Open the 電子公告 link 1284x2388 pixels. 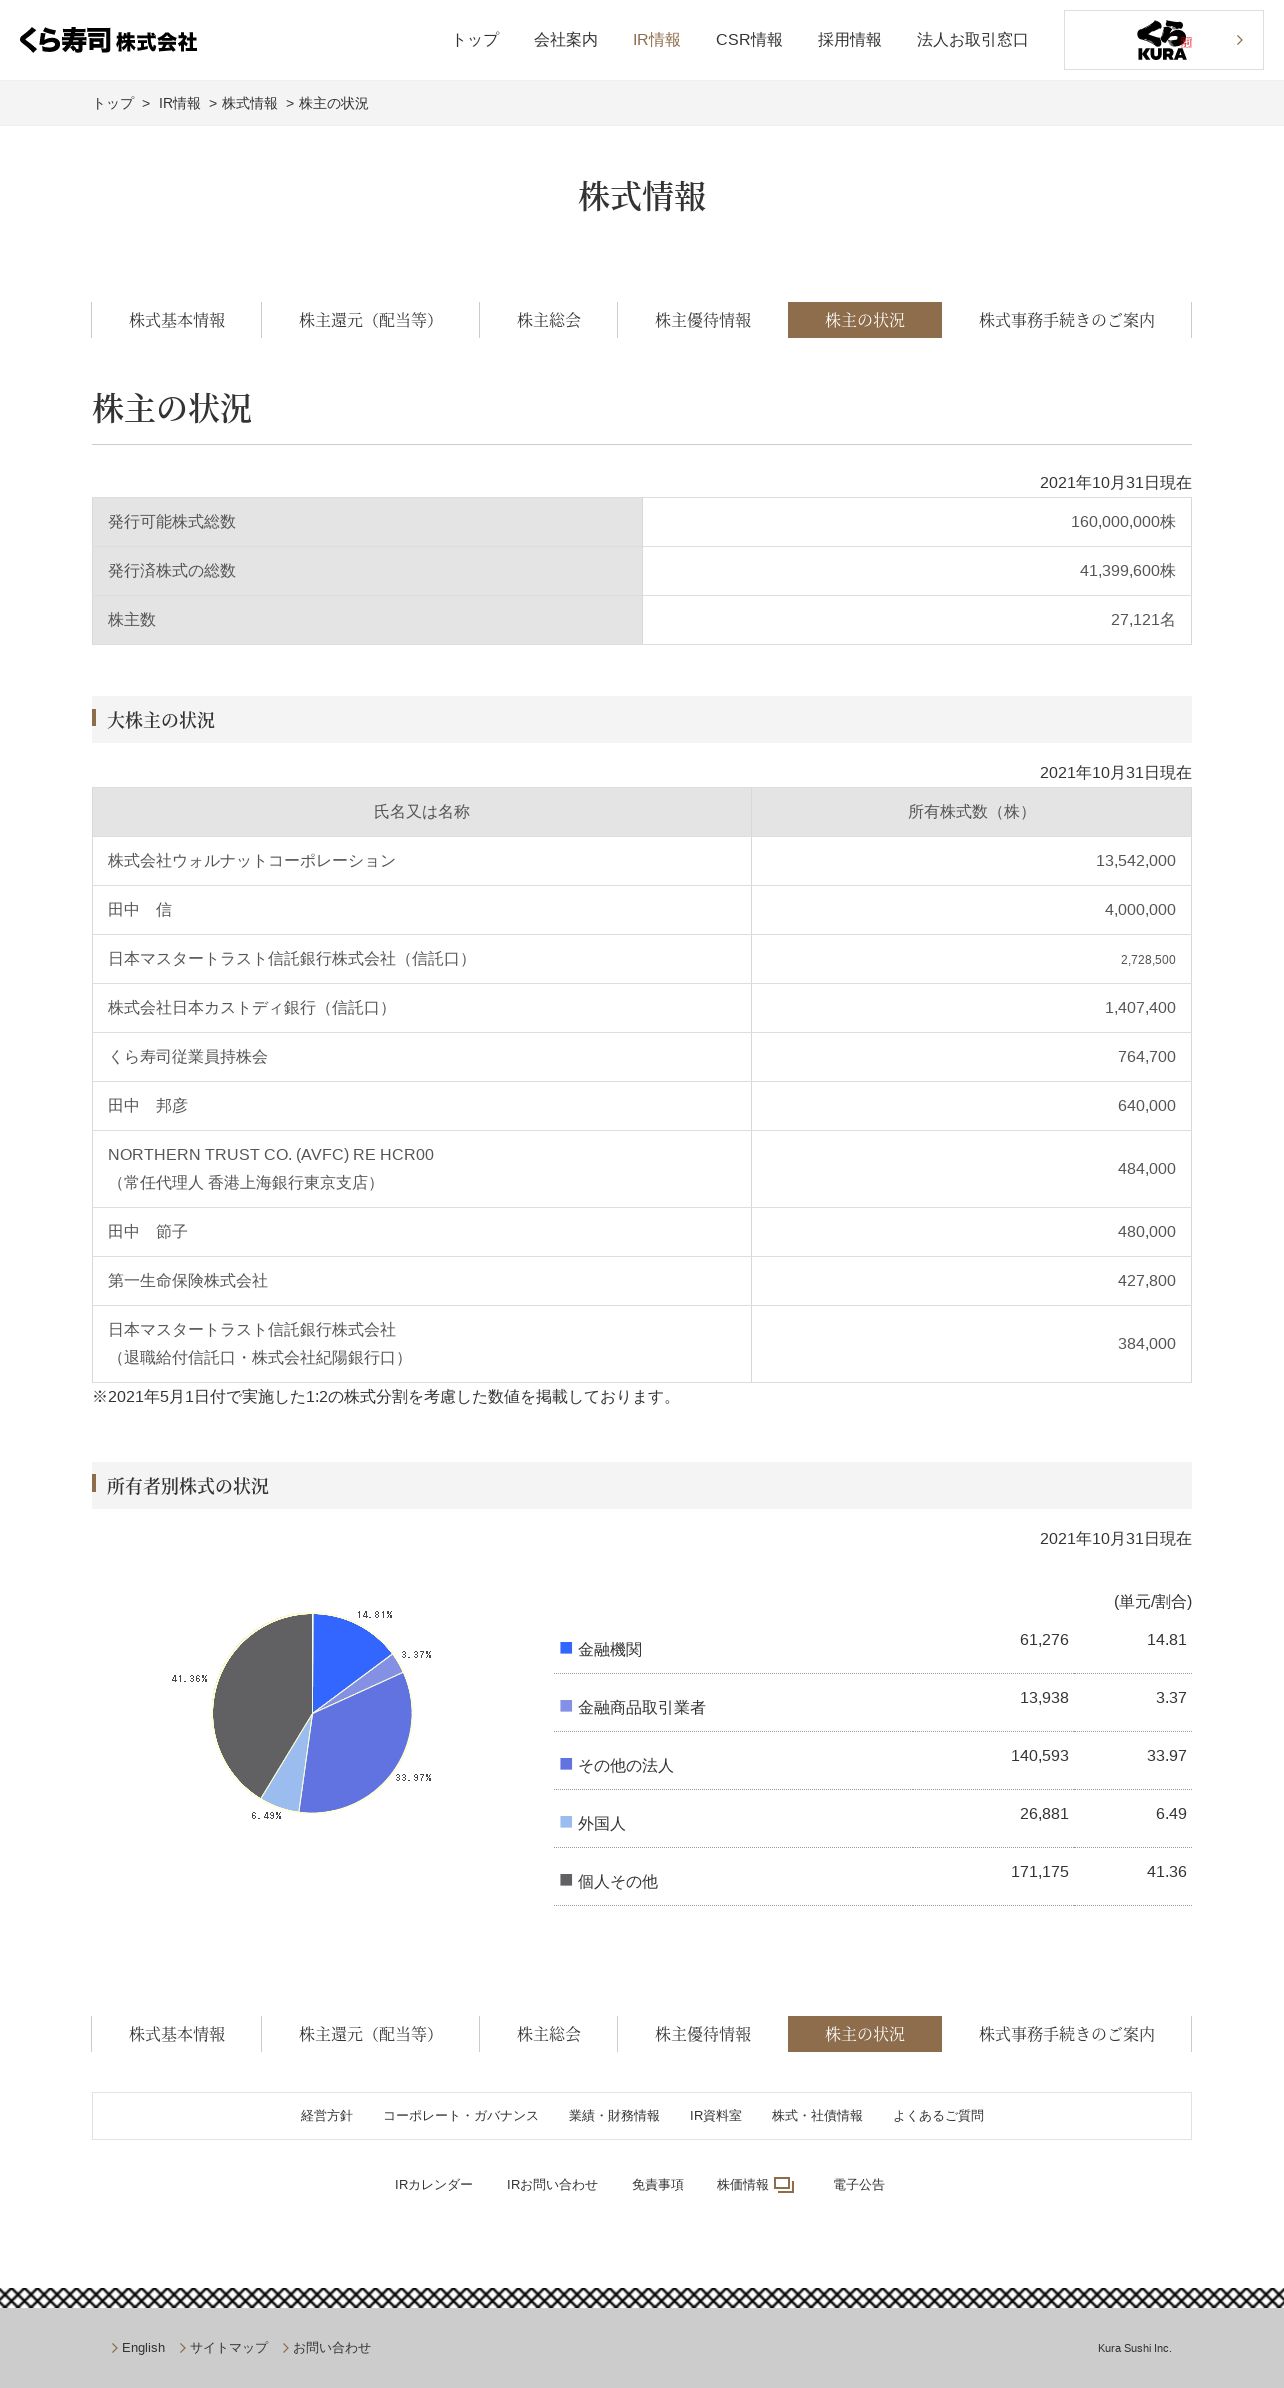(859, 2185)
